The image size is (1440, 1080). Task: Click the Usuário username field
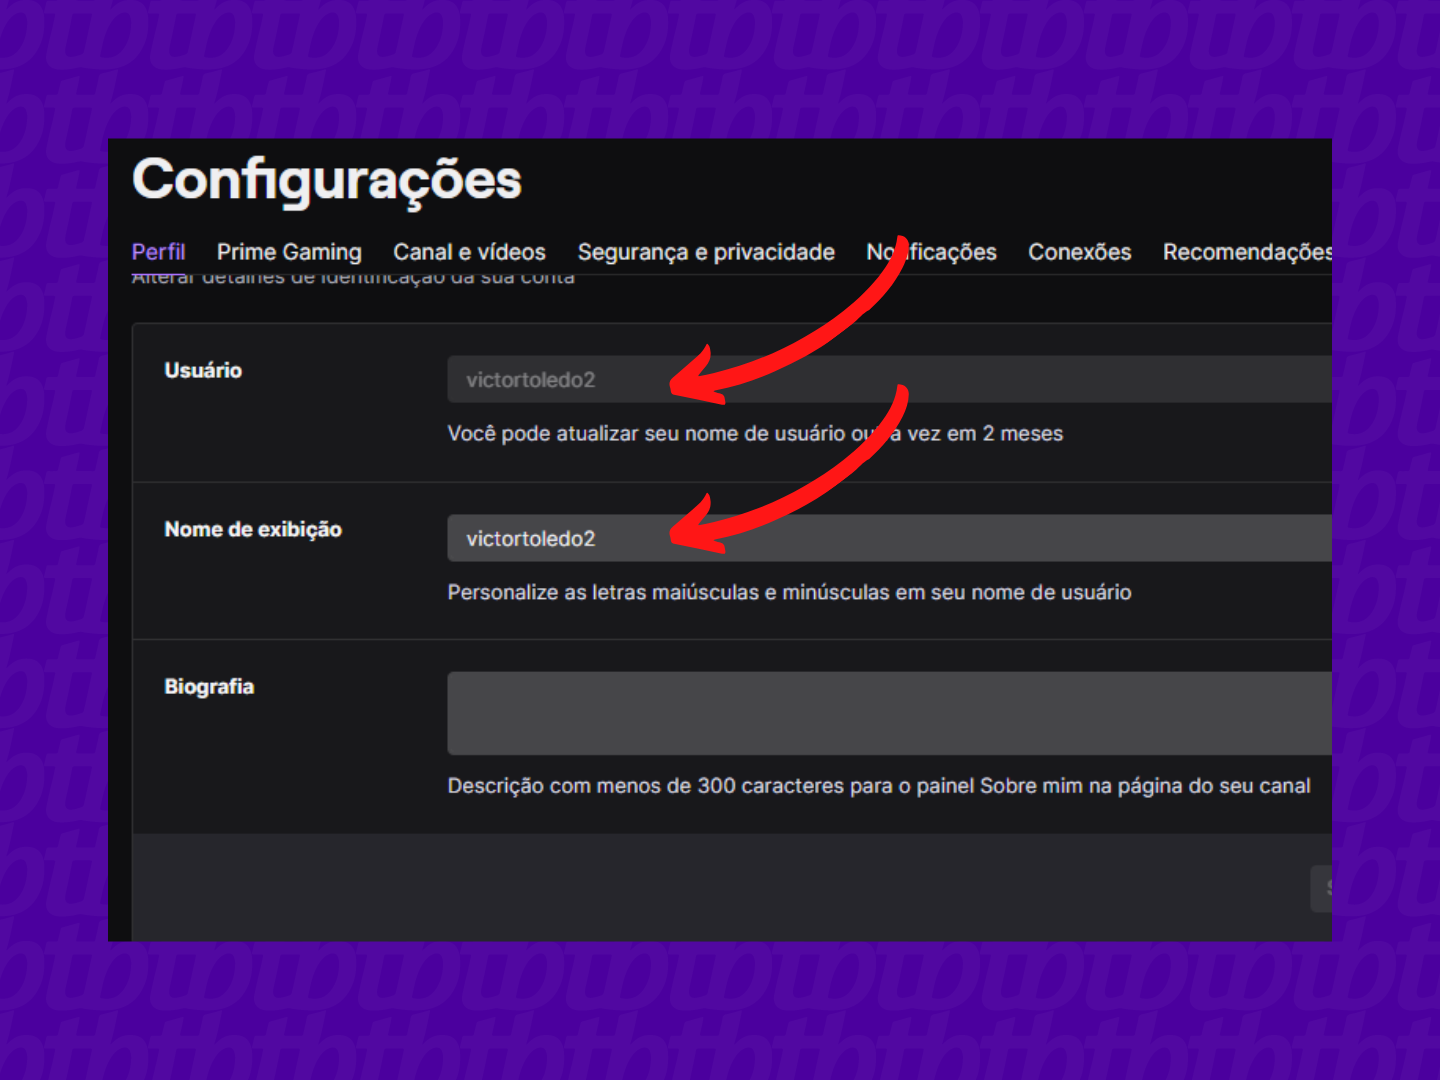pos(889,379)
